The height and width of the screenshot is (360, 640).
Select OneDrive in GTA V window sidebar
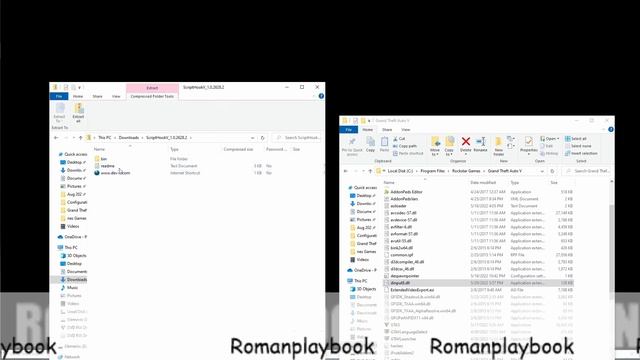[x=362, y=270]
